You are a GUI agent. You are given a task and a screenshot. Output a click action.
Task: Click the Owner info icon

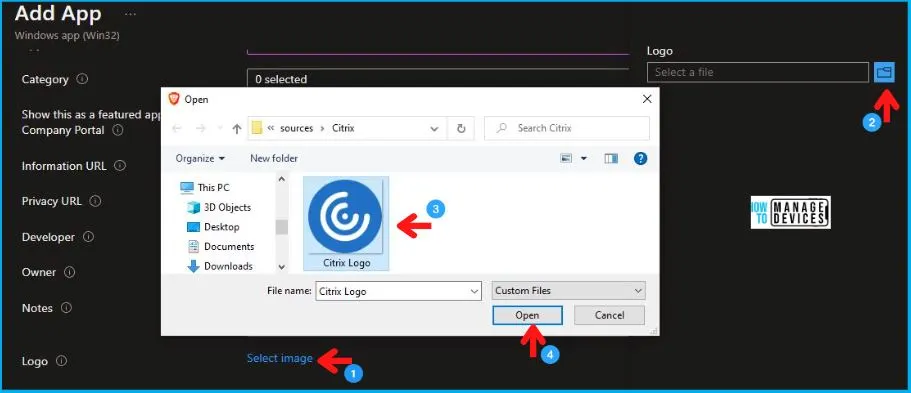pyautogui.click(x=69, y=271)
